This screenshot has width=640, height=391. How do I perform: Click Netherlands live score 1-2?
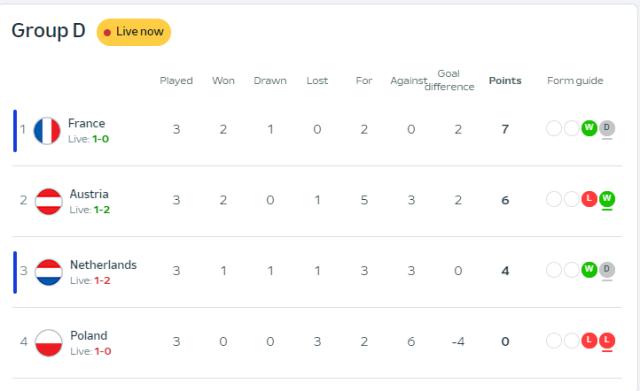pyautogui.click(x=102, y=281)
